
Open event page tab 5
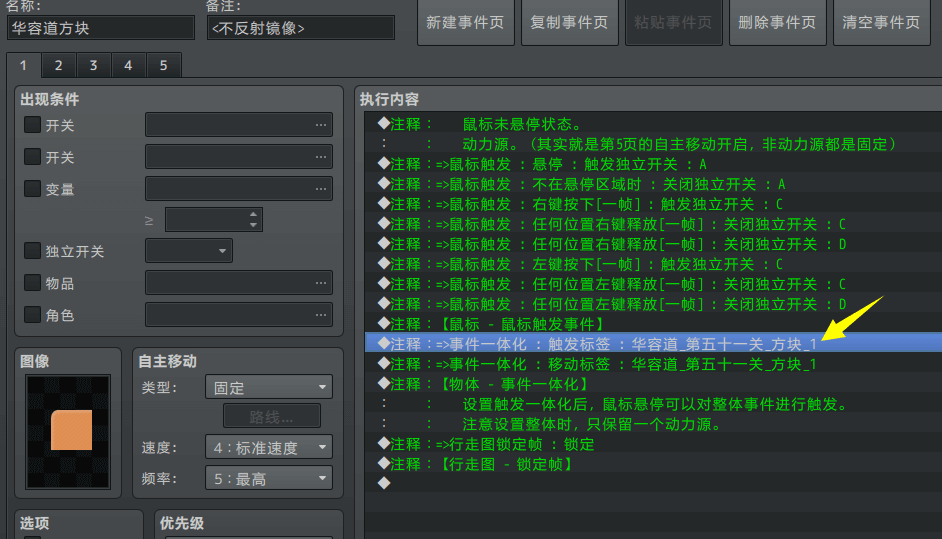pos(163,65)
